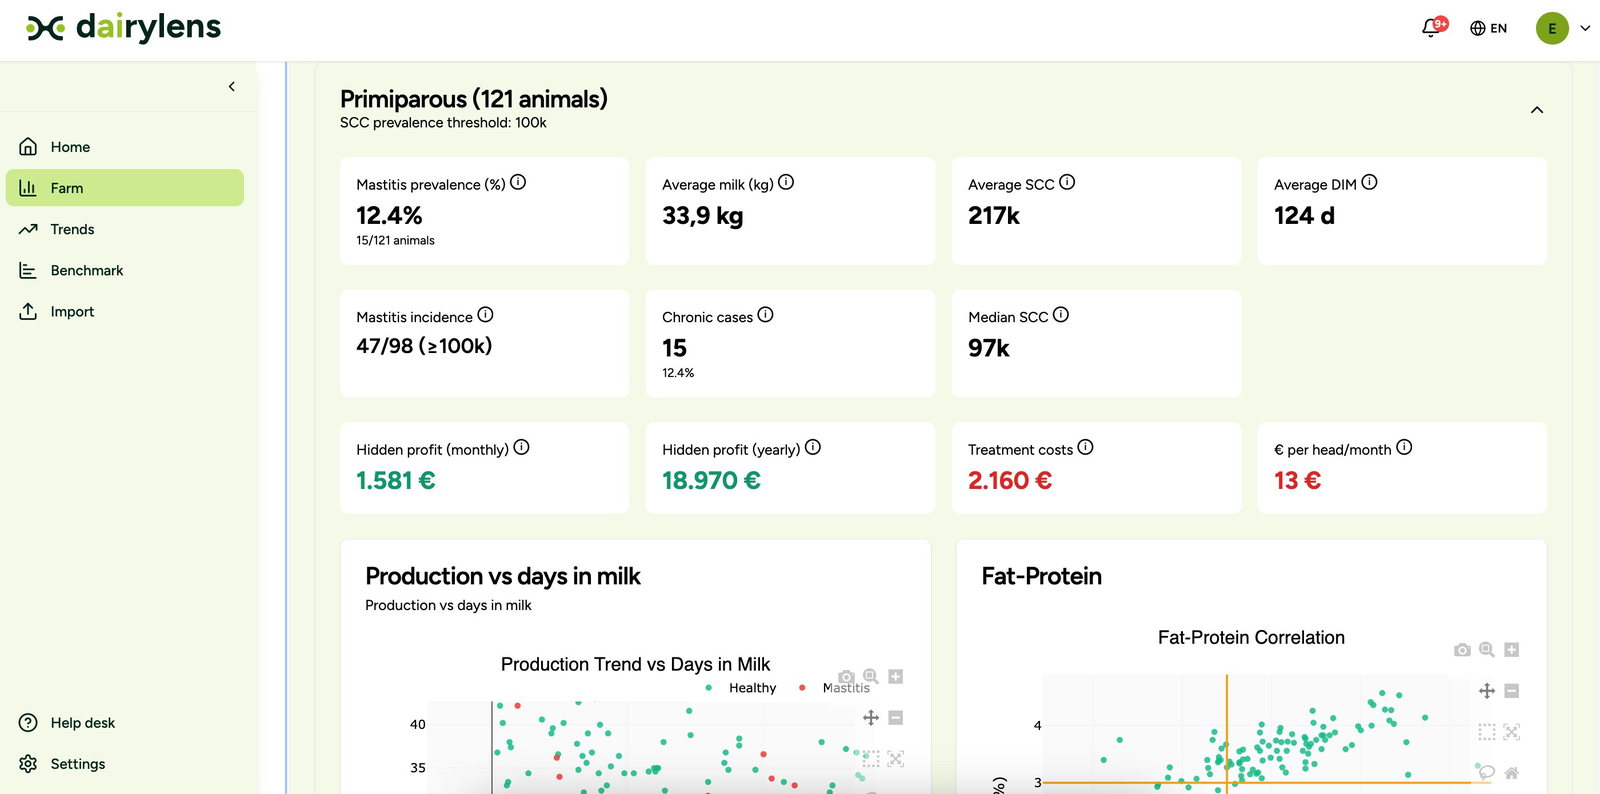Select pan tool on Production Trend chart

point(871,718)
